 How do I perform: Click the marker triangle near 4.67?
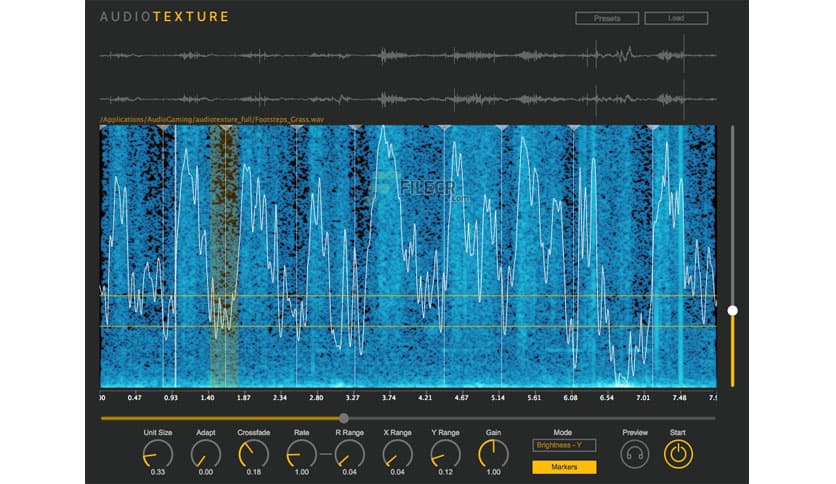444,128
